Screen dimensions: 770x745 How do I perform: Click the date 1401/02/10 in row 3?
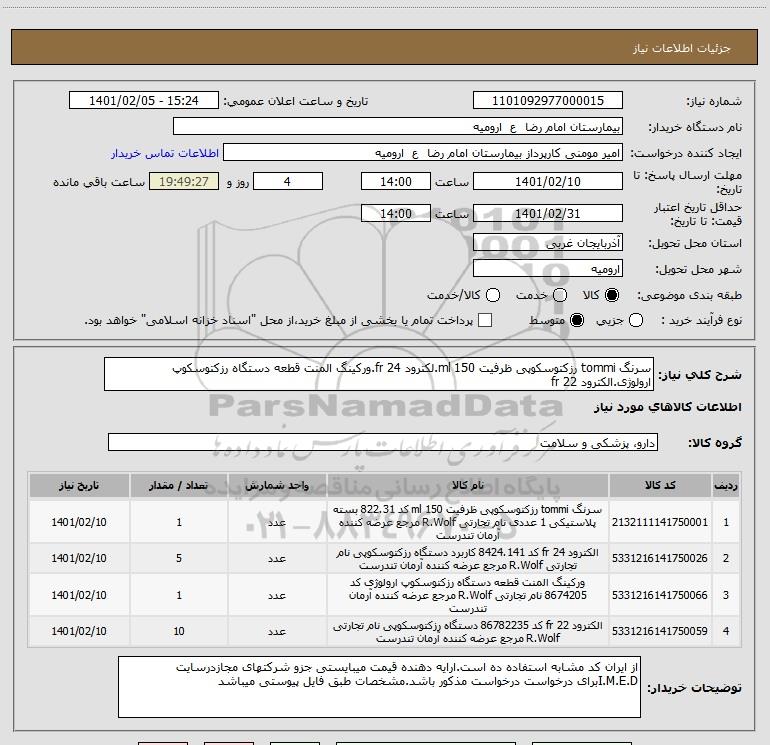point(79,595)
